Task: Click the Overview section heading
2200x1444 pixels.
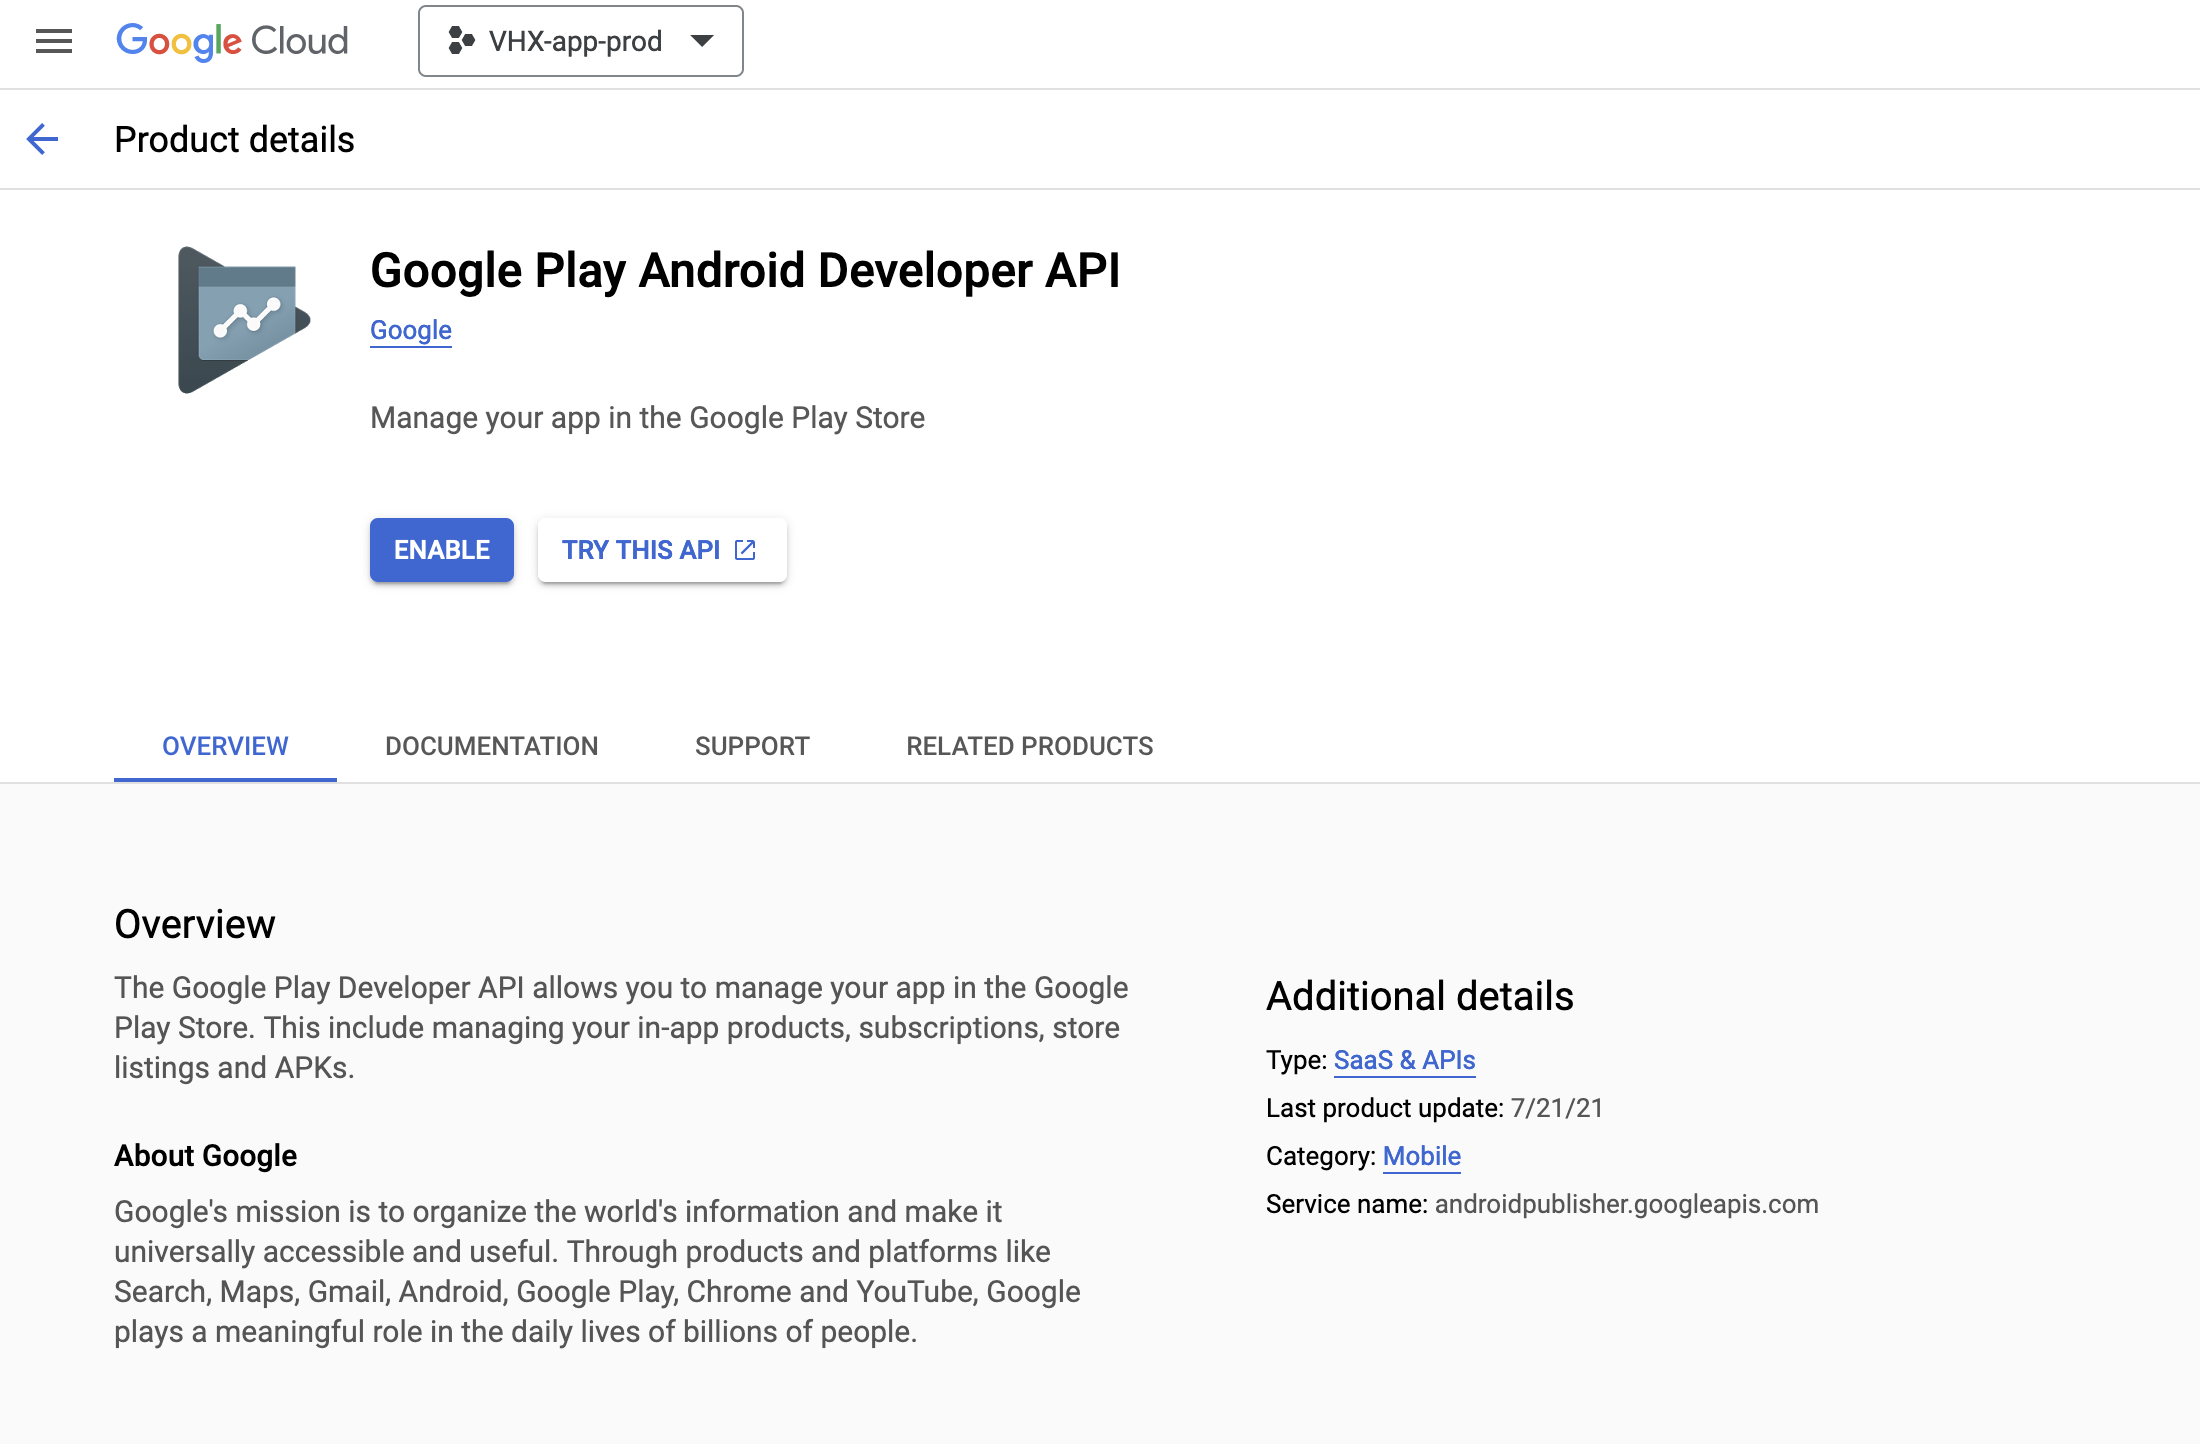Action: (195, 924)
